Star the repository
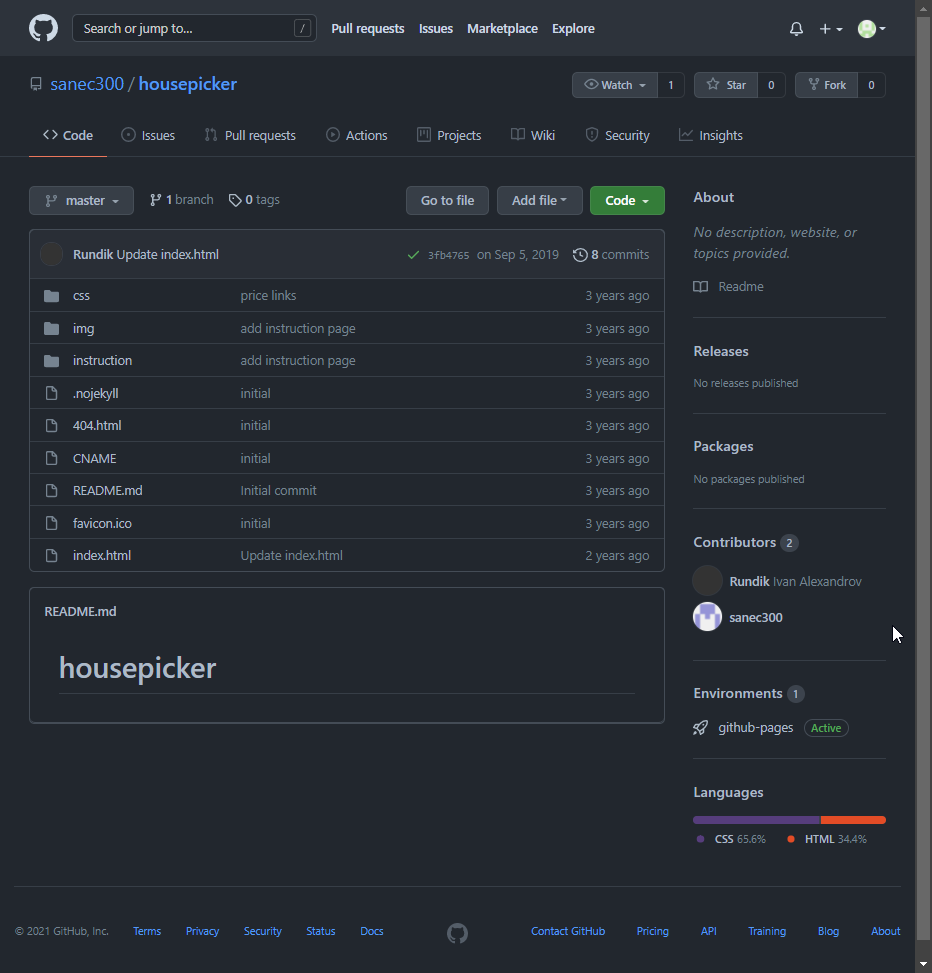932x973 pixels. click(725, 85)
